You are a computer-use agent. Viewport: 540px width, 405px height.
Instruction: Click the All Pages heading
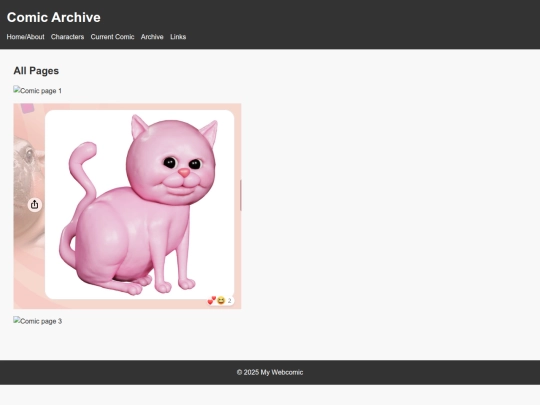(36, 71)
